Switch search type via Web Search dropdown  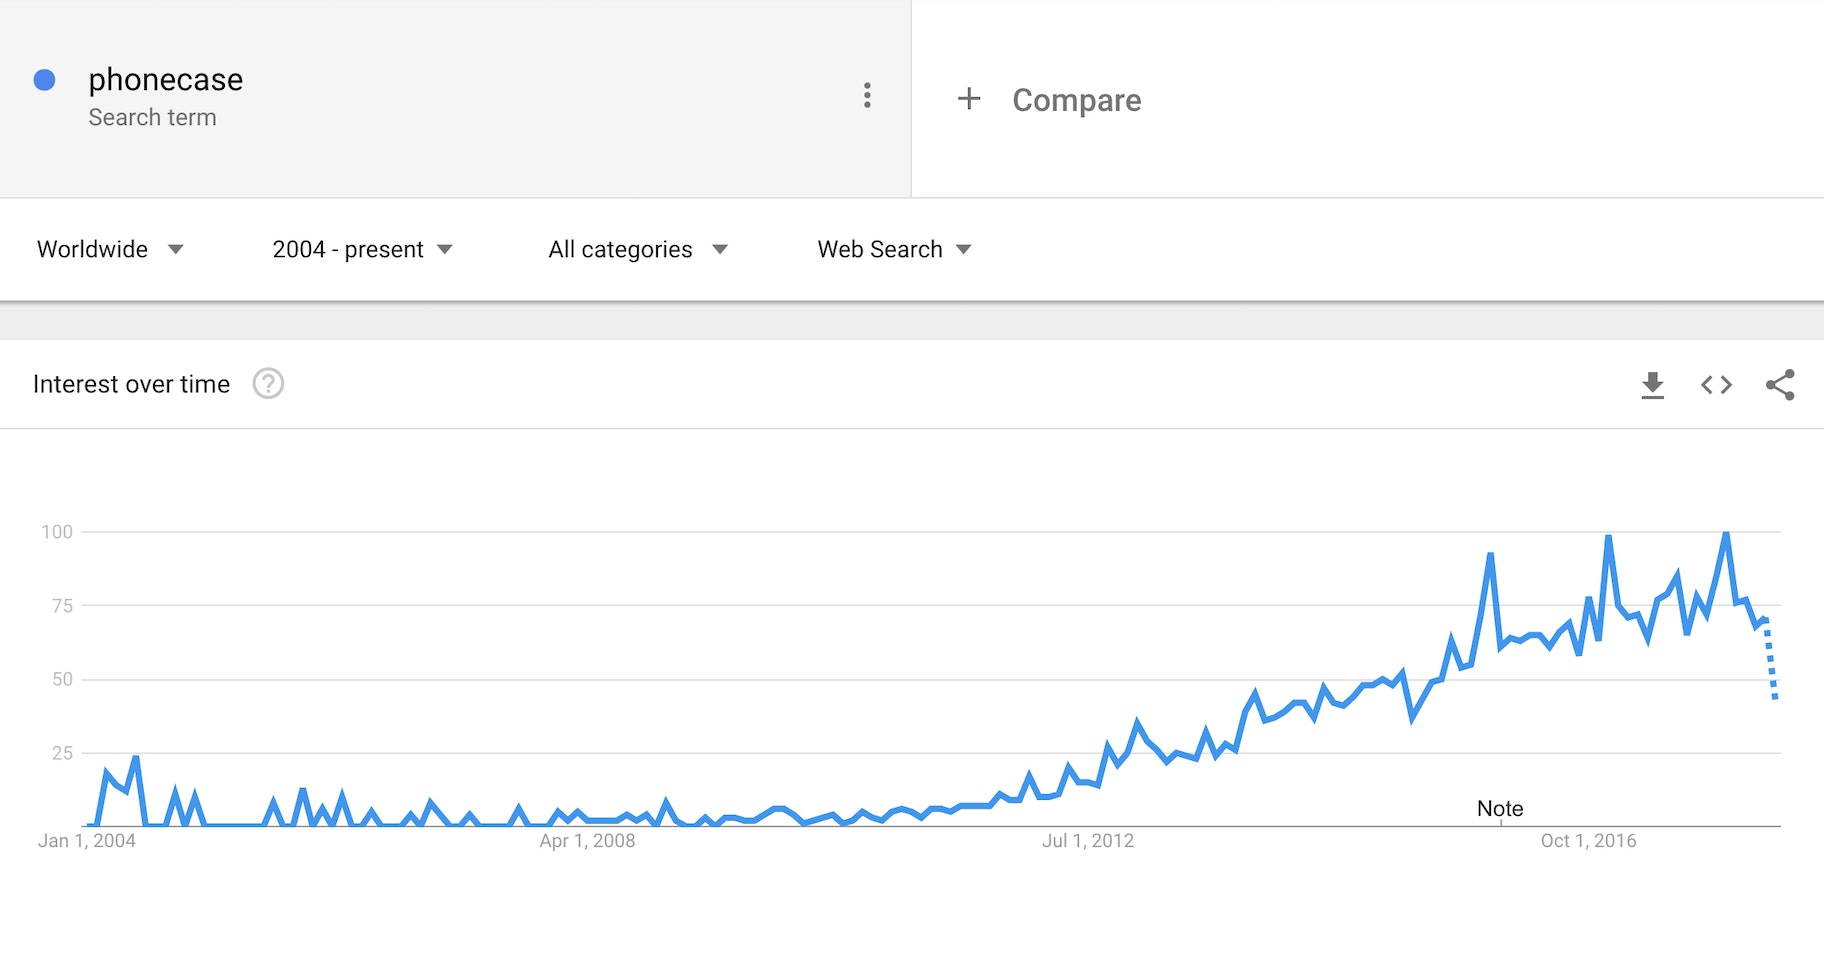(x=892, y=249)
